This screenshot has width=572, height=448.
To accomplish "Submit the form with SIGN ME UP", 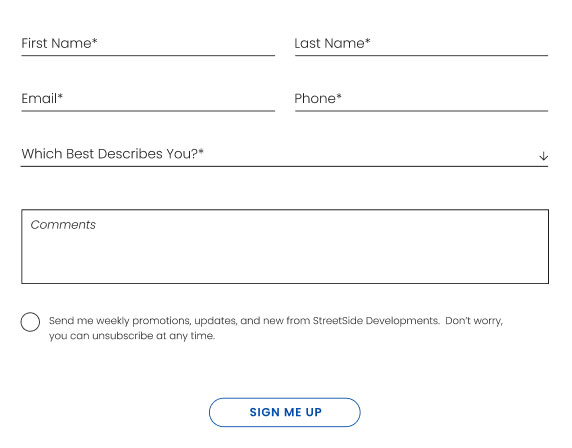I will (285, 412).
